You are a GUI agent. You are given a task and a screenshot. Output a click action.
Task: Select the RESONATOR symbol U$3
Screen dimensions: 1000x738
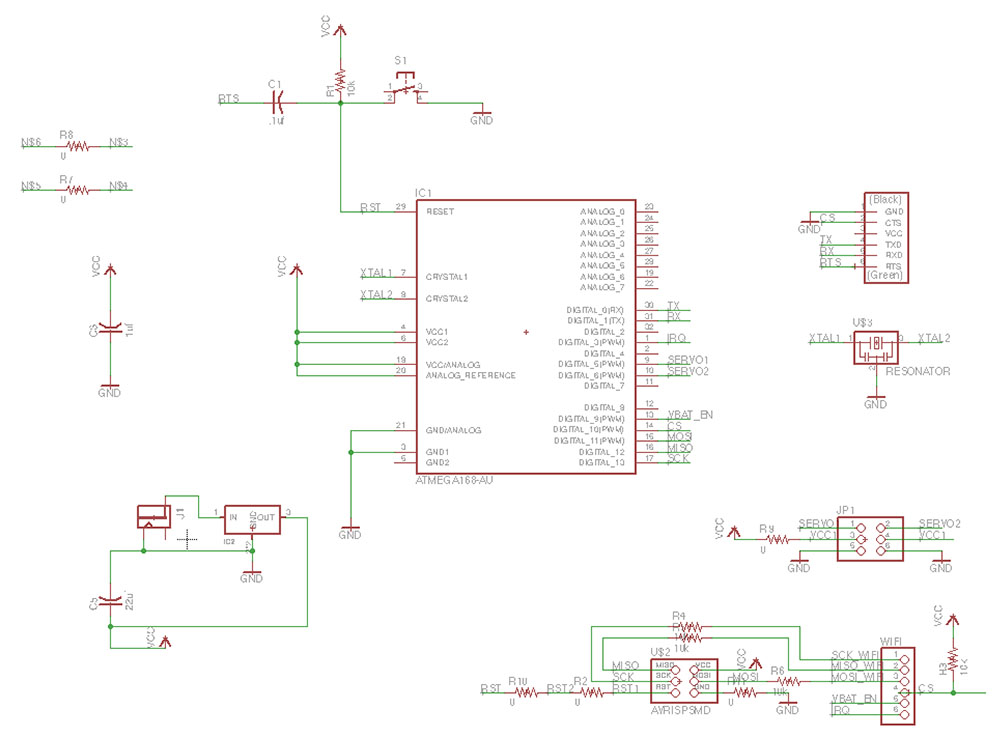[875, 345]
